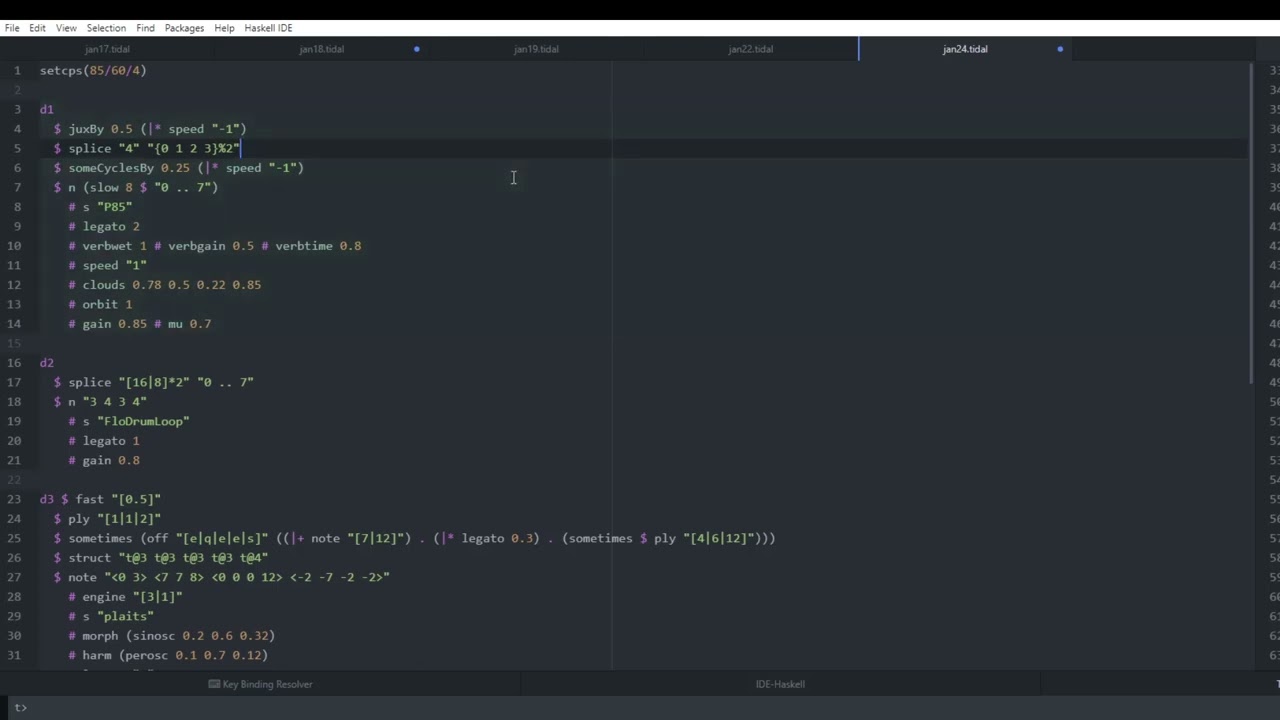Click the Key Binding Resolver keyboard icon
The width and height of the screenshot is (1280, 720).
point(214,684)
